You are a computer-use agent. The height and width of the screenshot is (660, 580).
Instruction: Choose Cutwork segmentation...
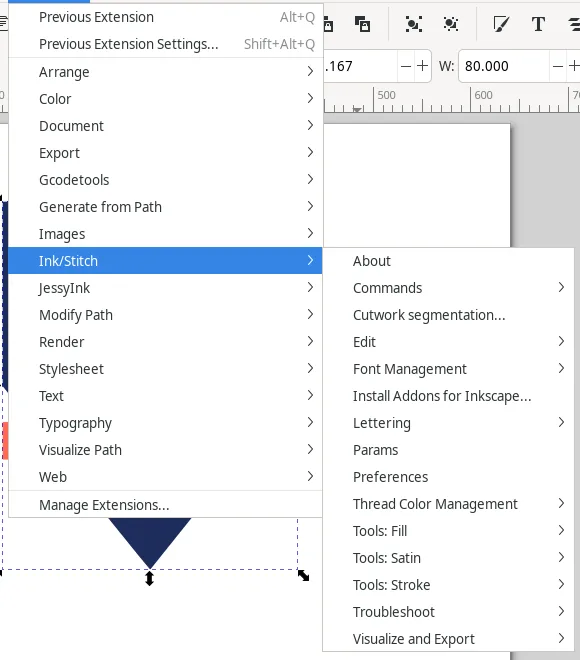click(448, 315)
